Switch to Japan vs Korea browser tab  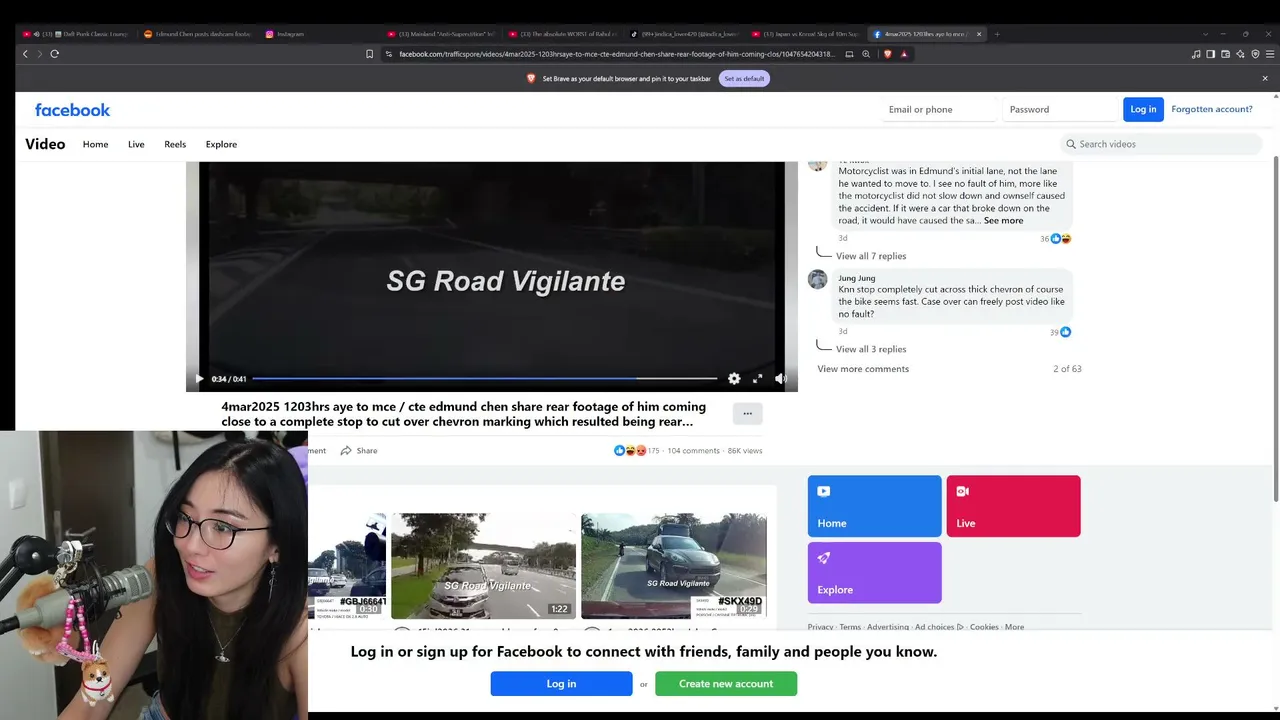click(806, 34)
